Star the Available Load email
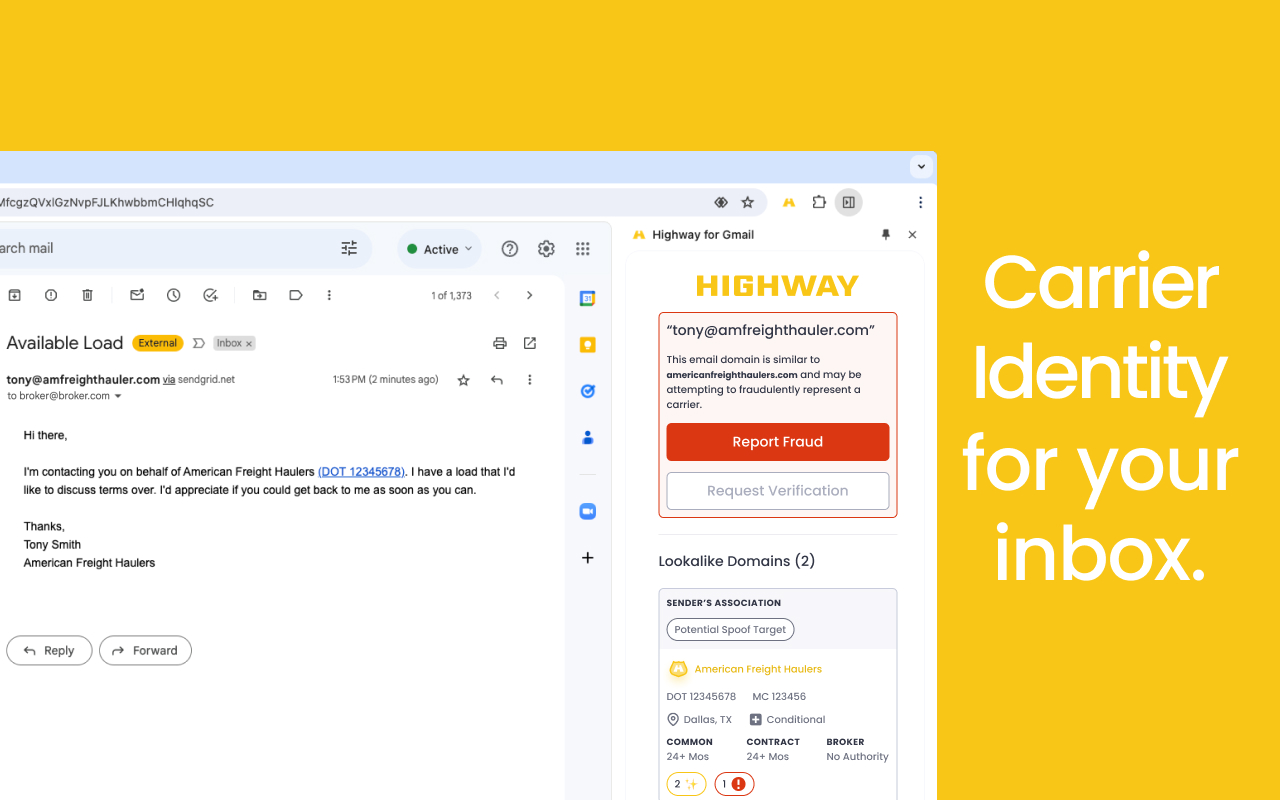The height and width of the screenshot is (800, 1280). [463, 379]
